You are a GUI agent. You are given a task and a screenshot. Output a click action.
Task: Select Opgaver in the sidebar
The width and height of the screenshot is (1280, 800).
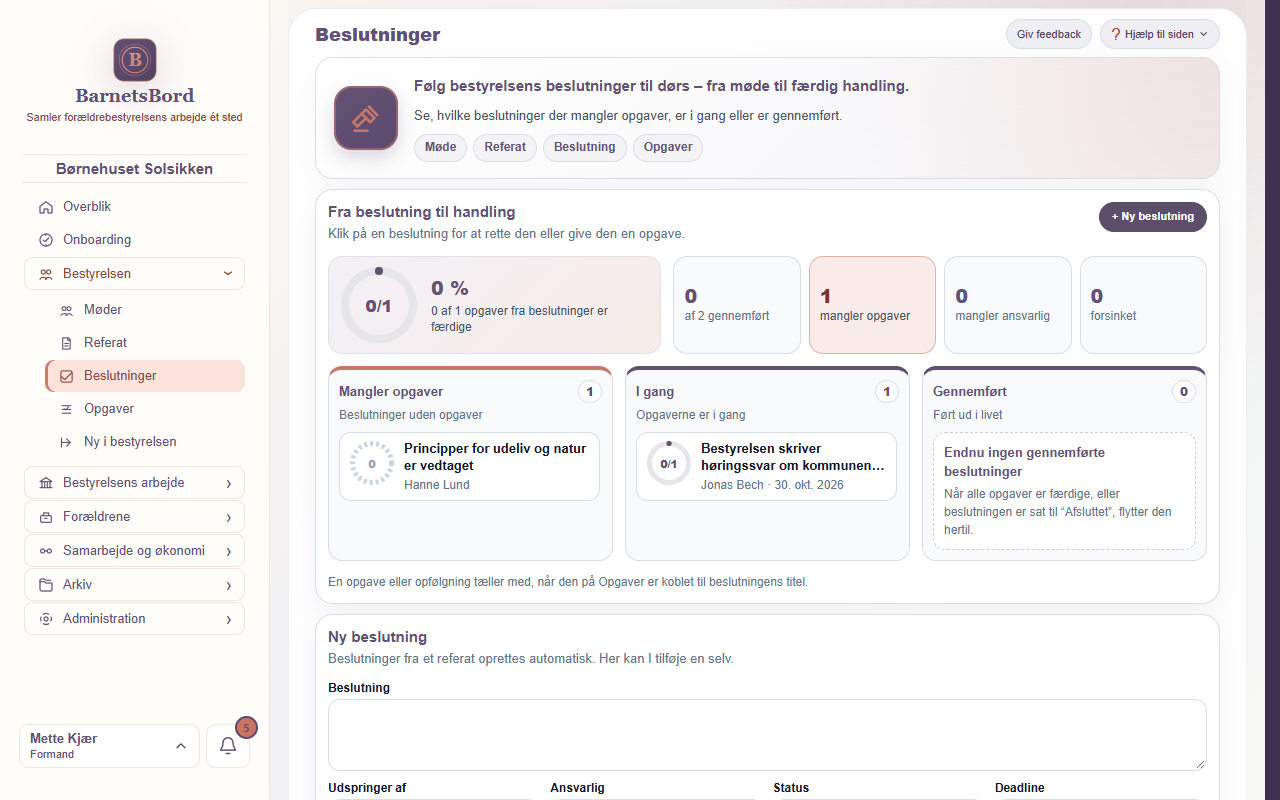145,409
